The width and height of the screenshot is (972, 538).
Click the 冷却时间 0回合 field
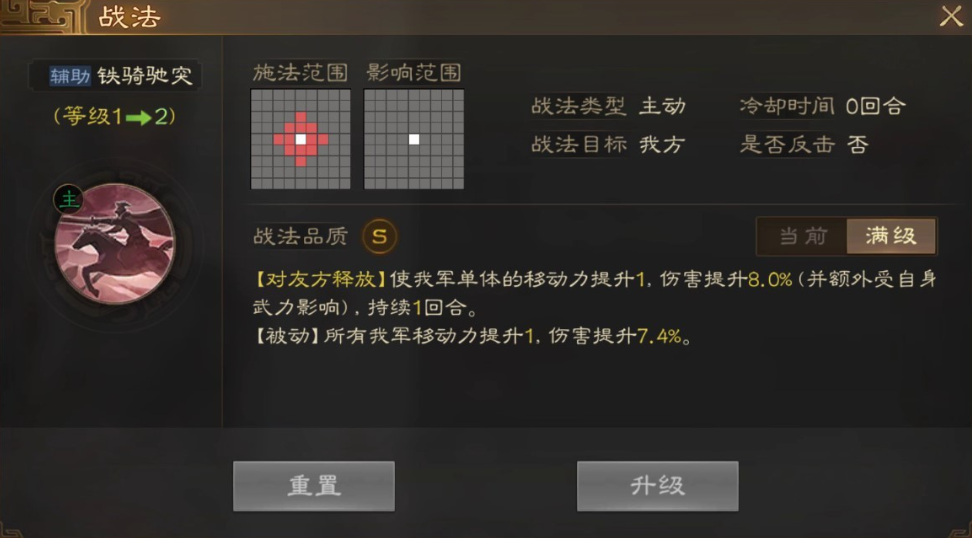click(x=823, y=107)
